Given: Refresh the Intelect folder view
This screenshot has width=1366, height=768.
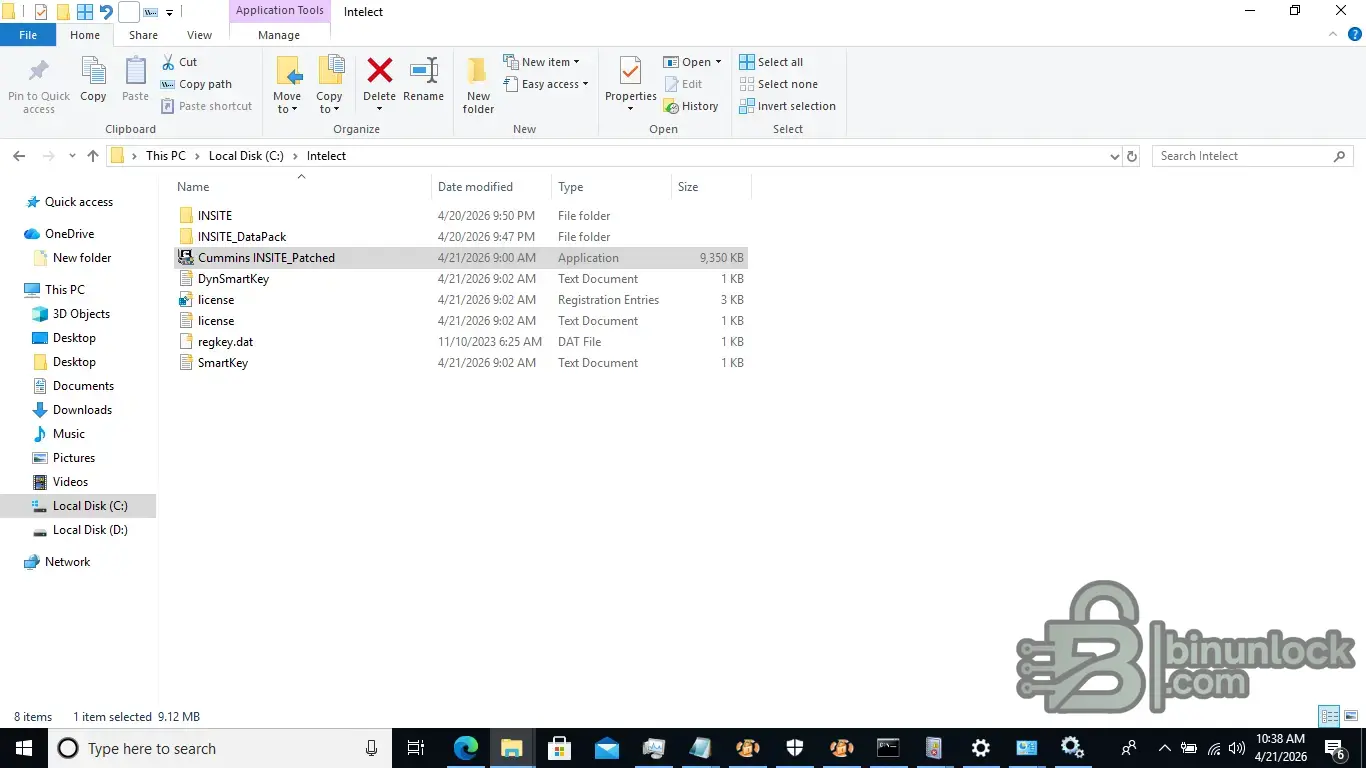Looking at the screenshot, I should 1132,156.
